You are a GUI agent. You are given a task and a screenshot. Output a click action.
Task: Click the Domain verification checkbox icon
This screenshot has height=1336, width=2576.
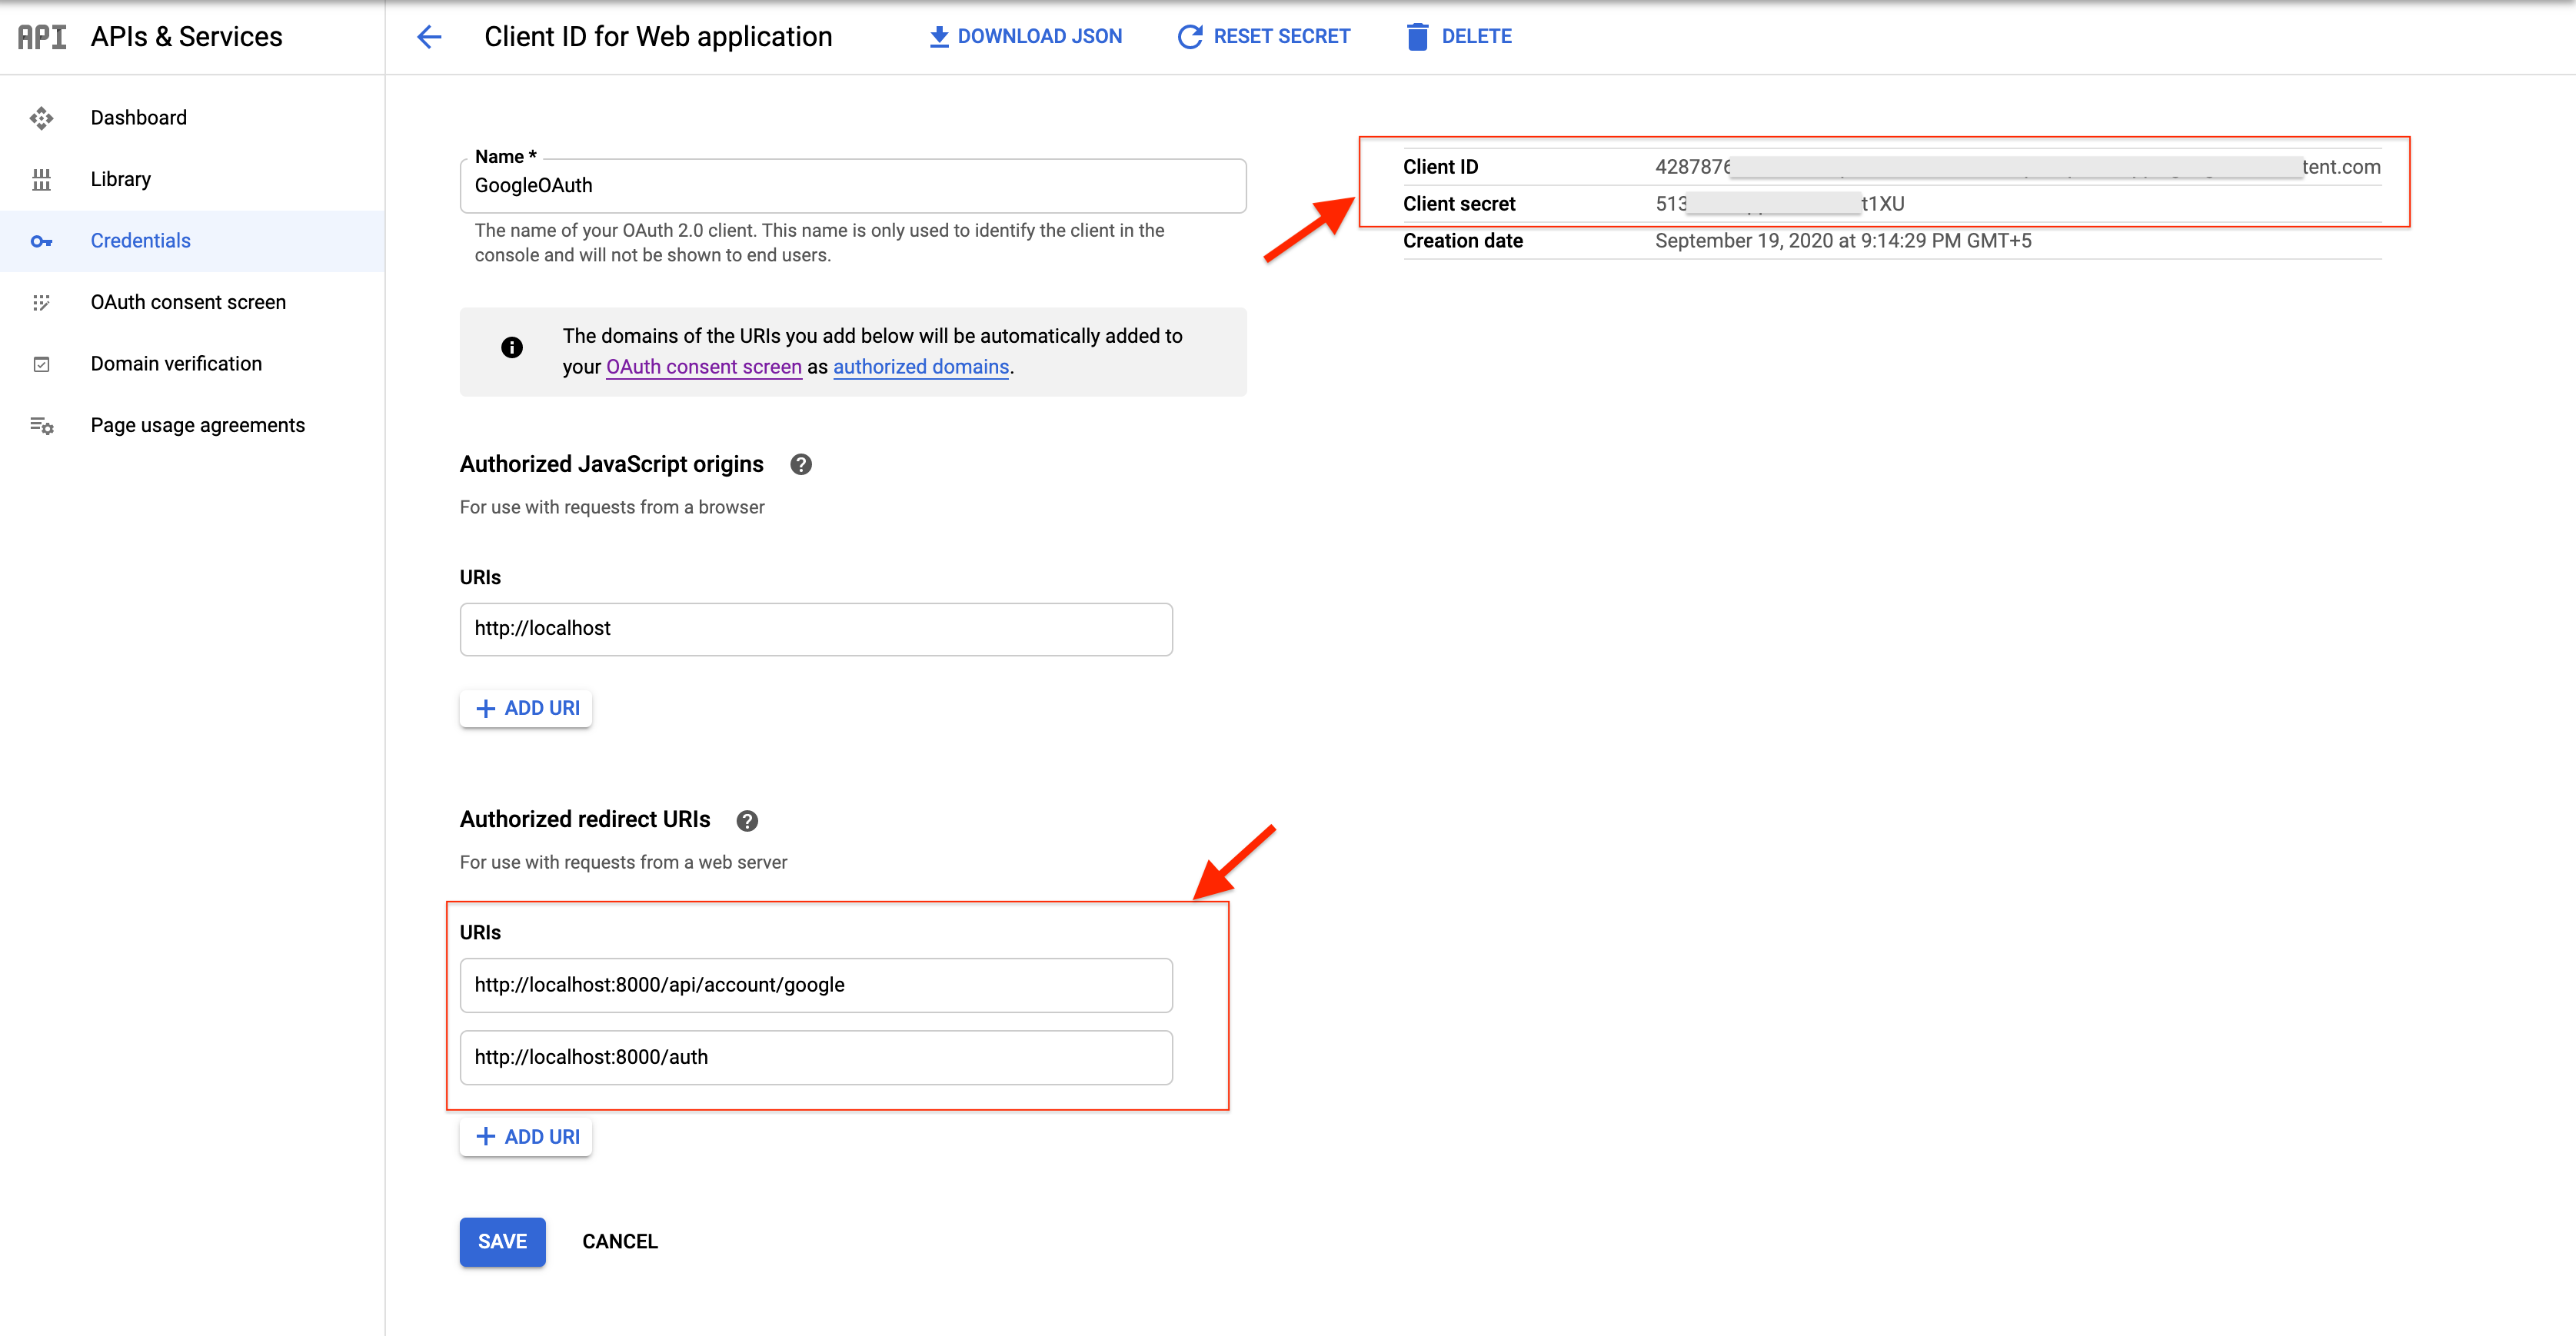tap(41, 364)
